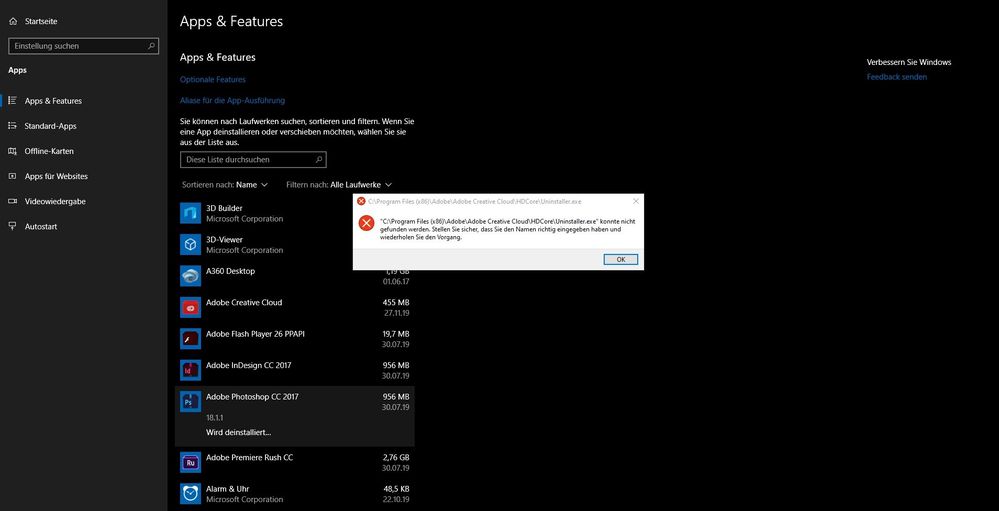Viewport: 999px width, 511px height.
Task: Open the Sortieren nach Name dropdown
Action: click(x=225, y=185)
